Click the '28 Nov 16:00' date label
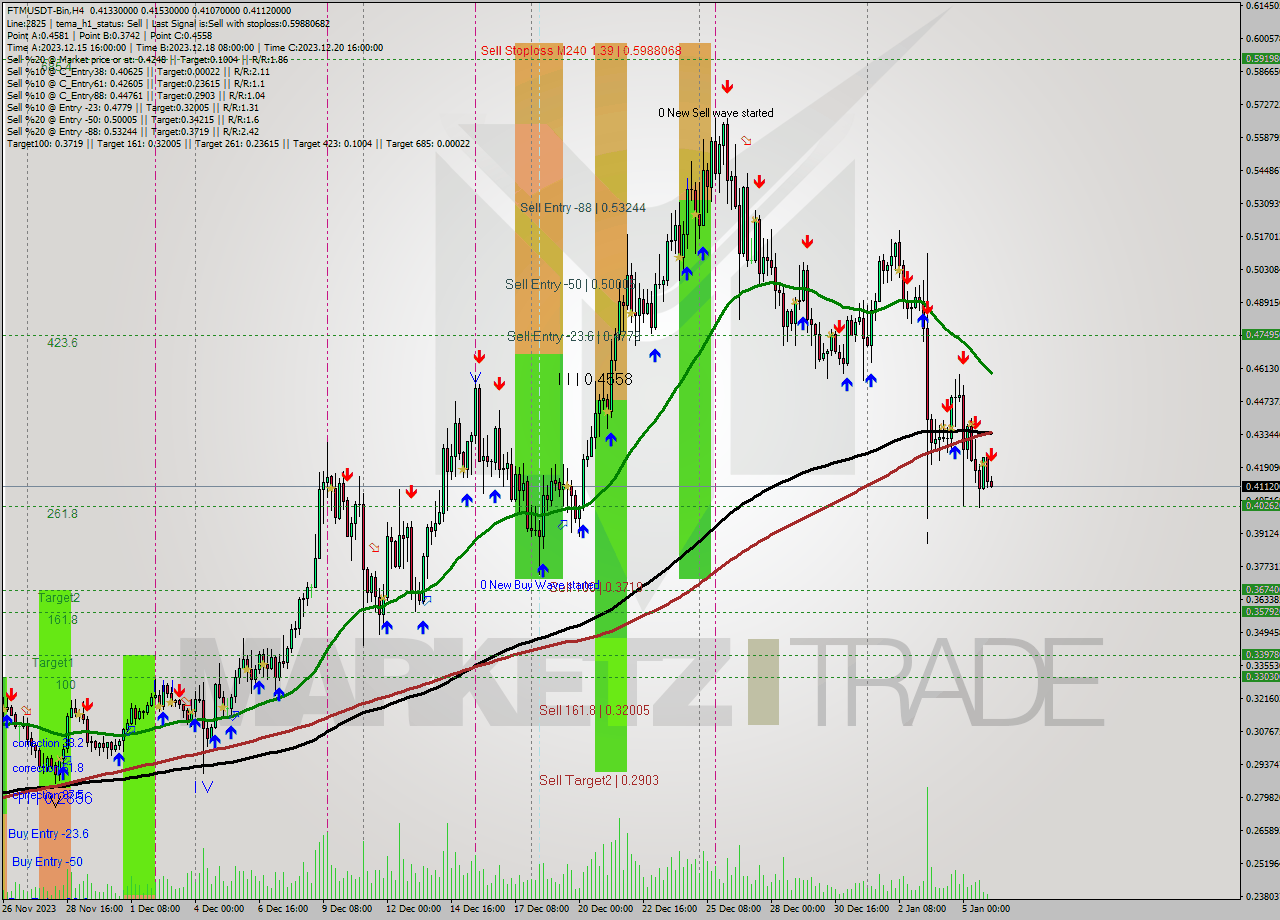This screenshot has width=1280, height=920. [x=93, y=909]
